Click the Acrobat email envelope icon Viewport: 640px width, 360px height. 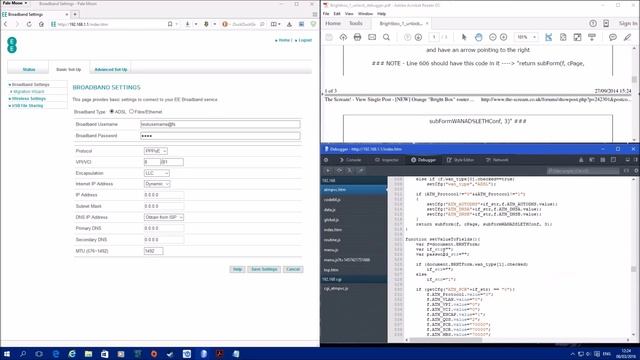point(372,37)
